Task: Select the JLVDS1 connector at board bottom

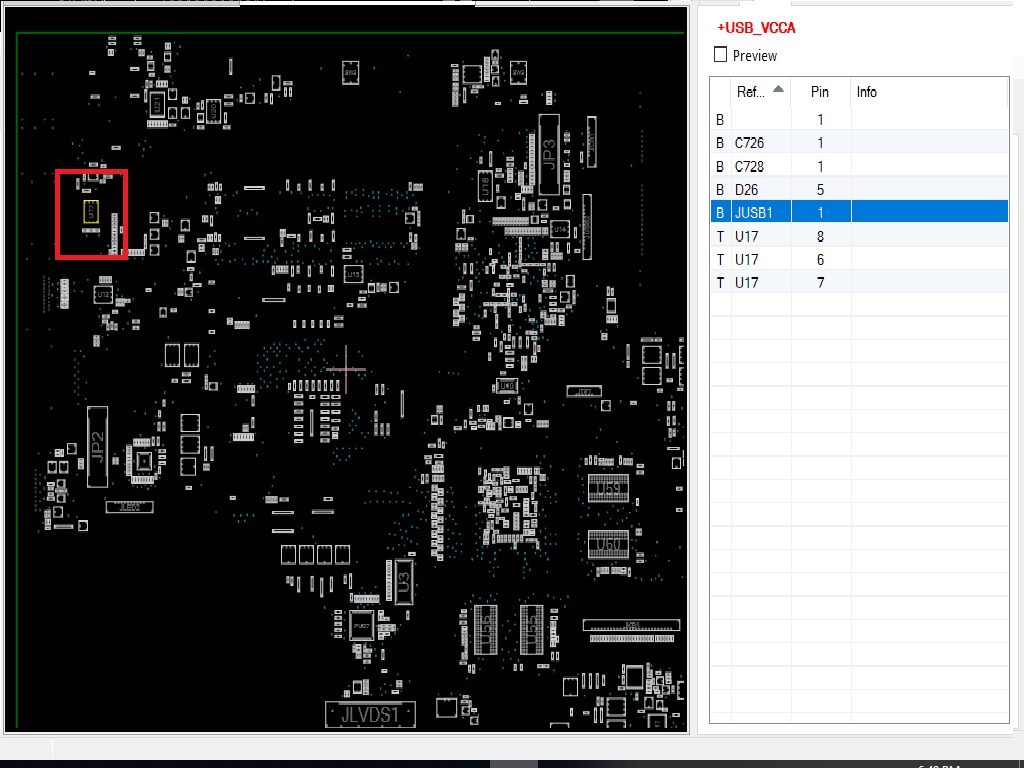Action: (x=370, y=714)
